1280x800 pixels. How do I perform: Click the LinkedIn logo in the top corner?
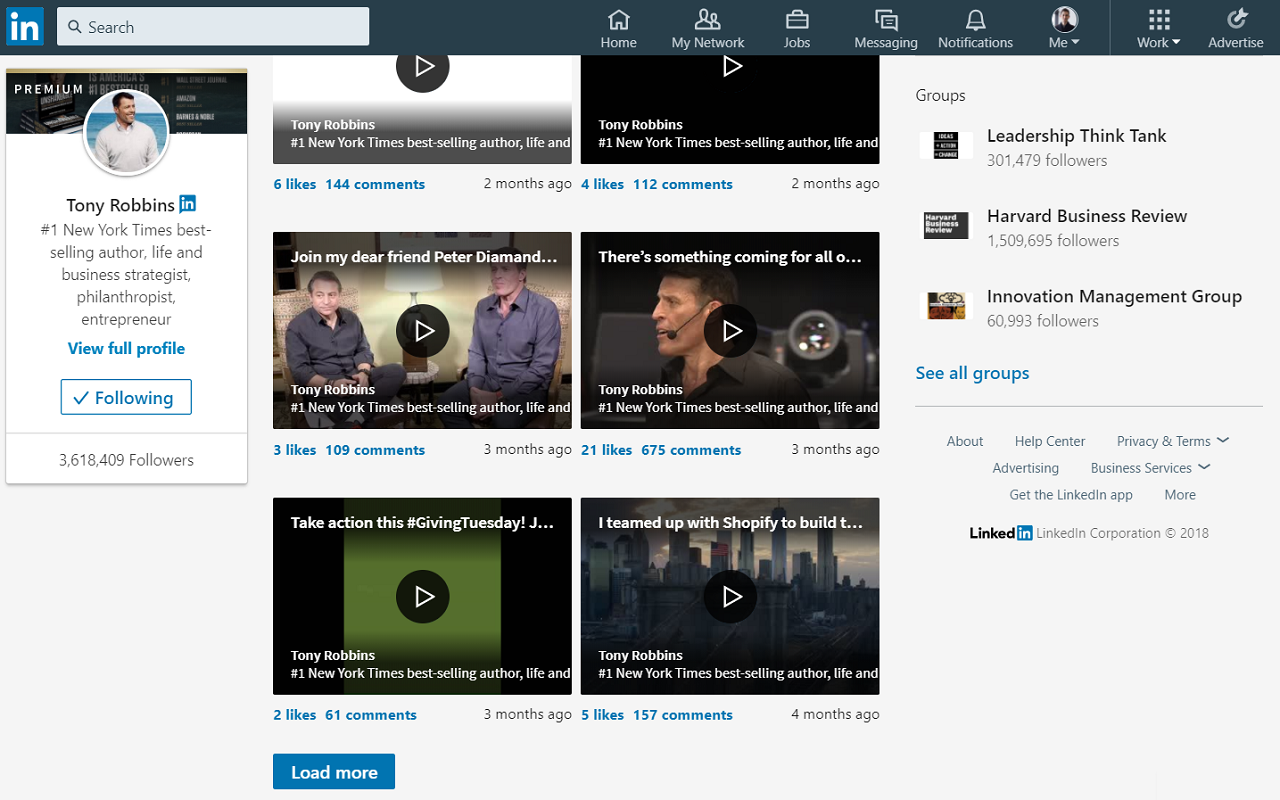[24, 26]
